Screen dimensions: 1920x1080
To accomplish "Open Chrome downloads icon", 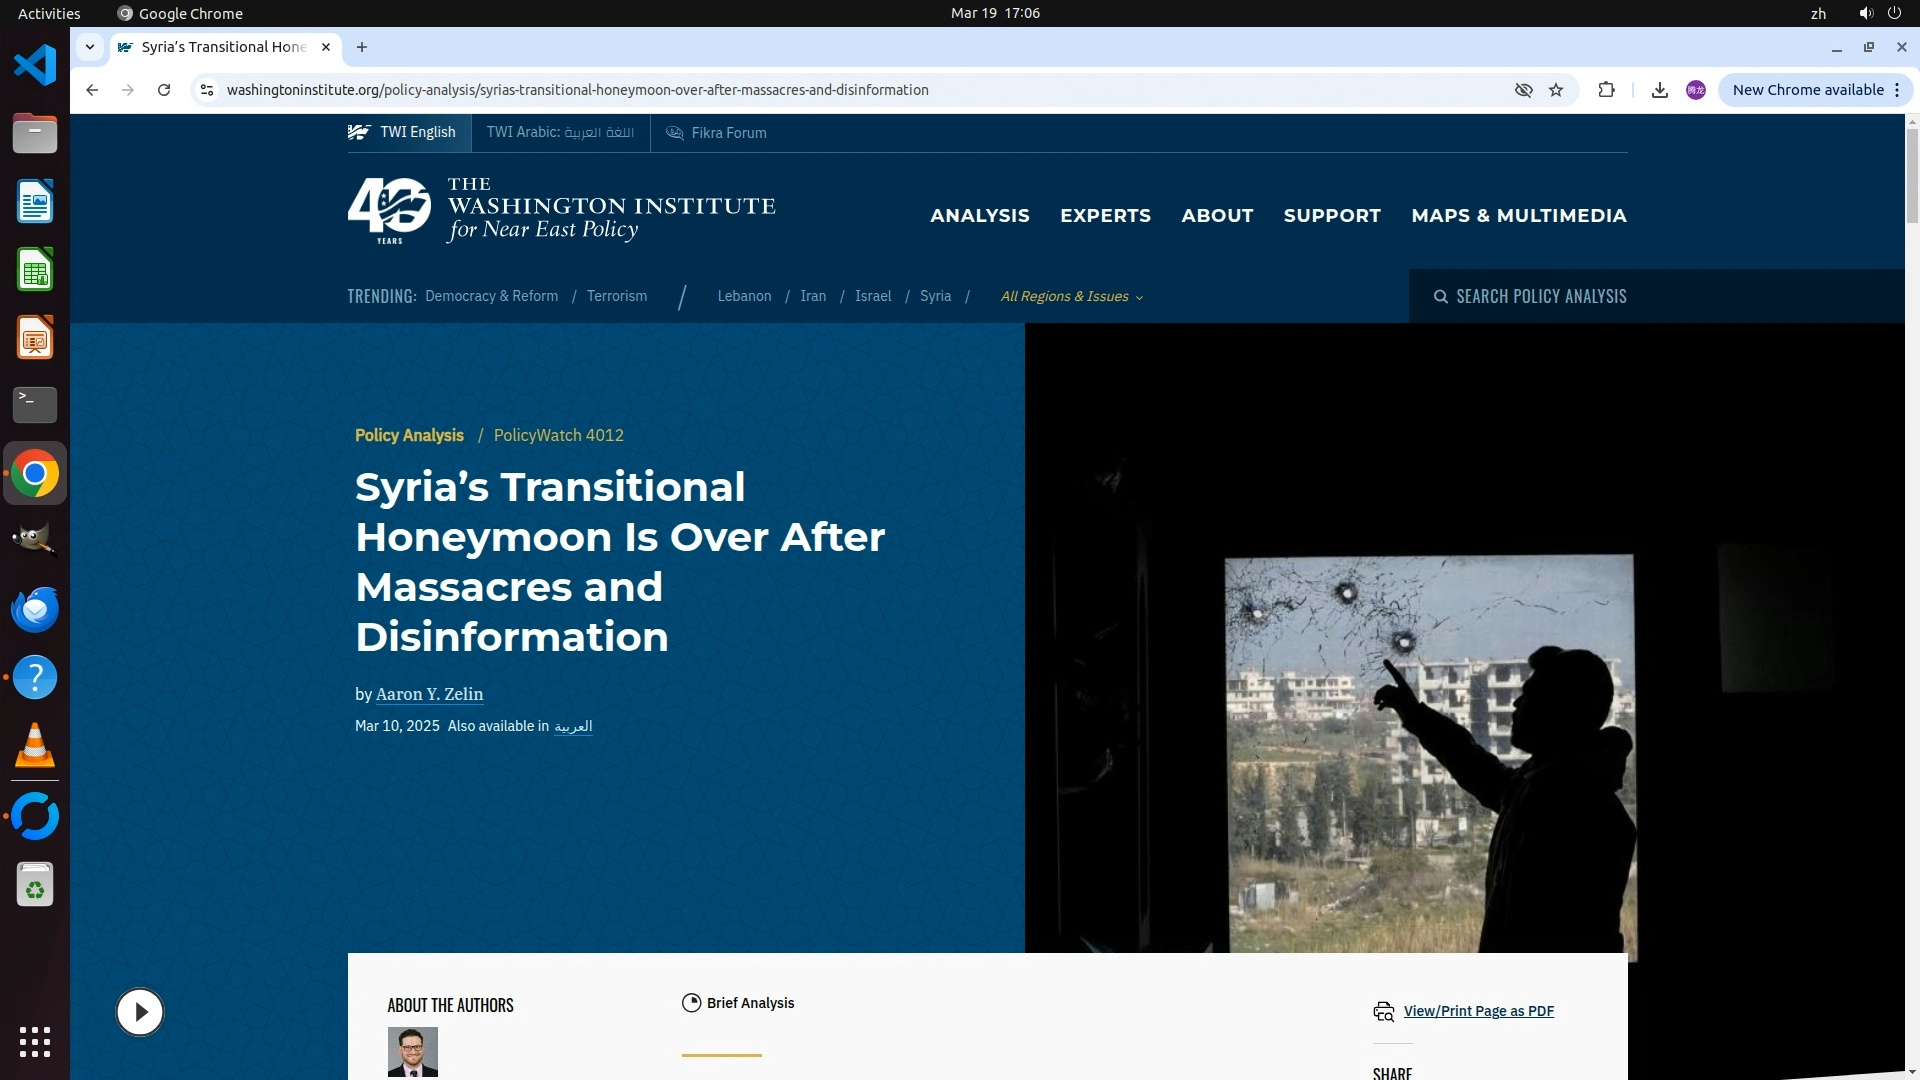I will [1659, 90].
